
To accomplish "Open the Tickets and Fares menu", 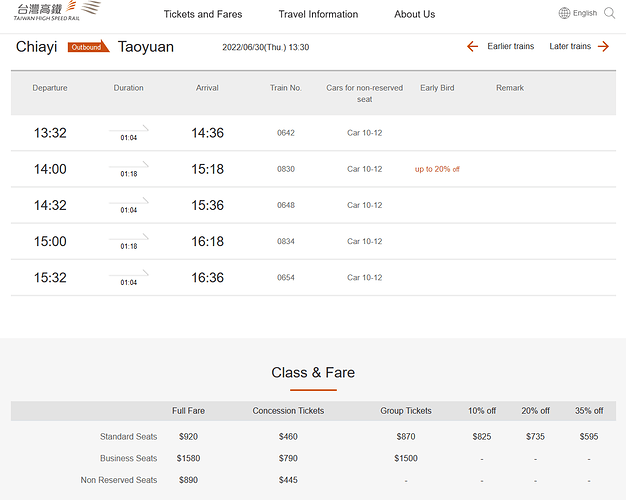I will click(x=203, y=14).
